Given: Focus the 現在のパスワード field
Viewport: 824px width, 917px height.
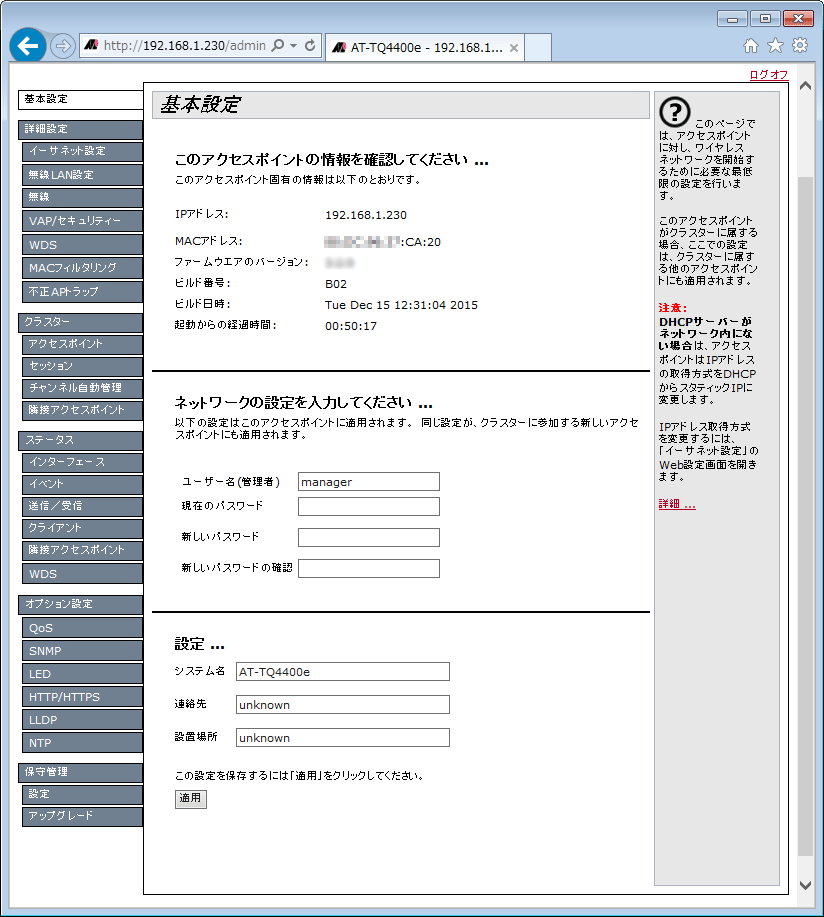Looking at the screenshot, I should [369, 506].
